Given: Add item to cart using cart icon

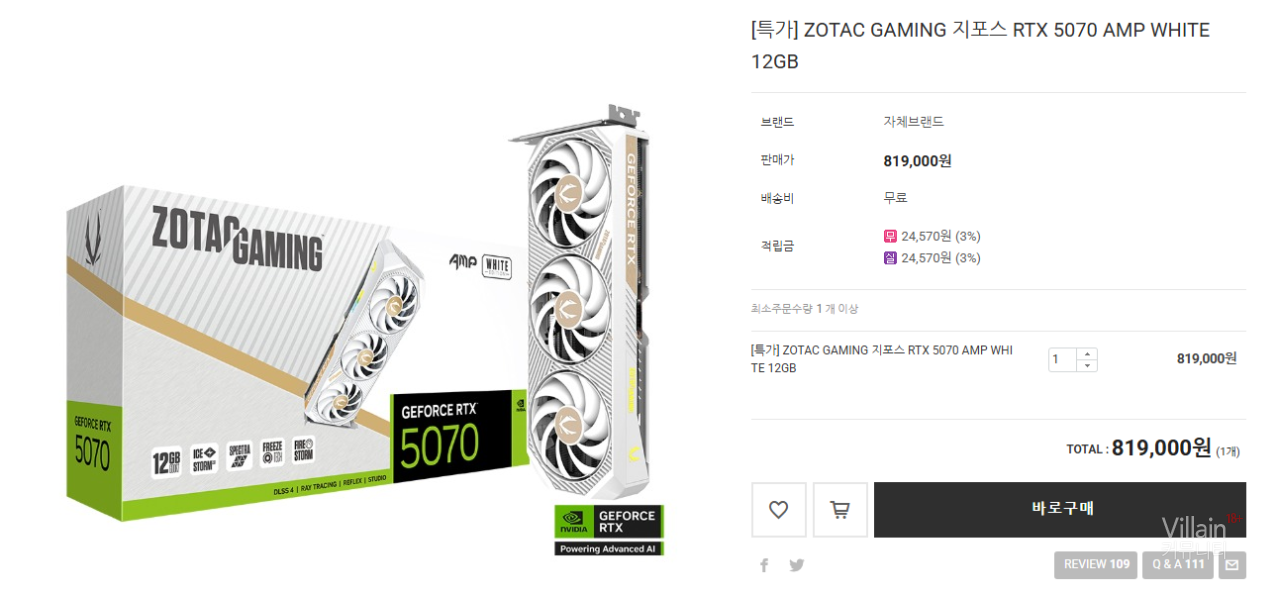Looking at the screenshot, I should [840, 510].
